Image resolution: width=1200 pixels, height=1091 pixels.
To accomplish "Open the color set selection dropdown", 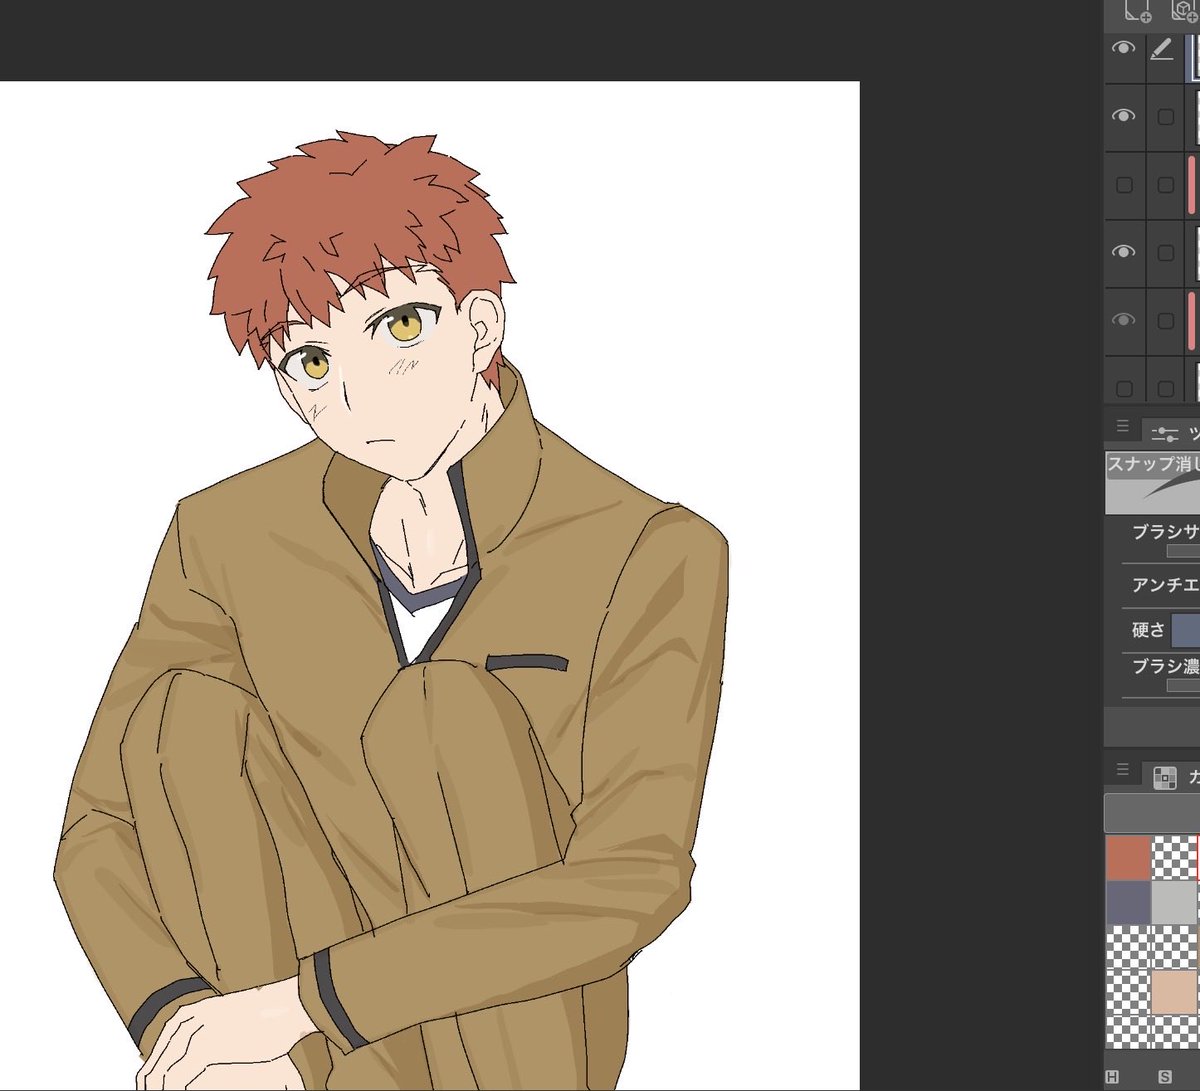I will 1152,813.
